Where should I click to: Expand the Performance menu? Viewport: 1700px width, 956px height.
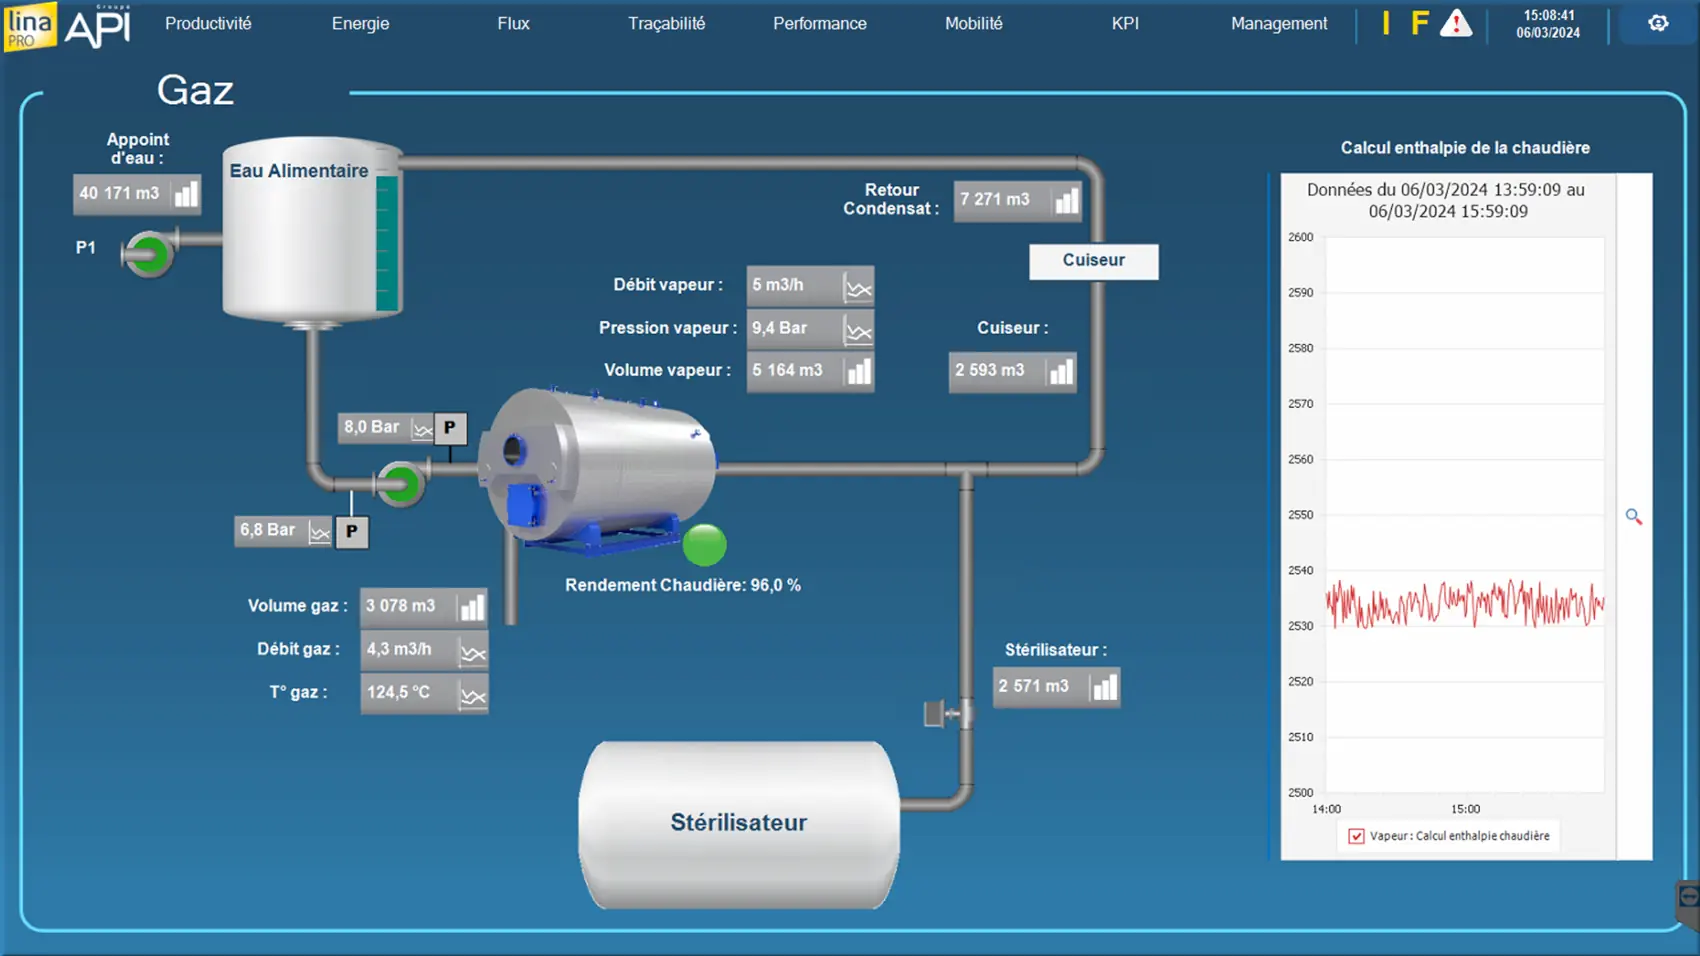(x=819, y=24)
